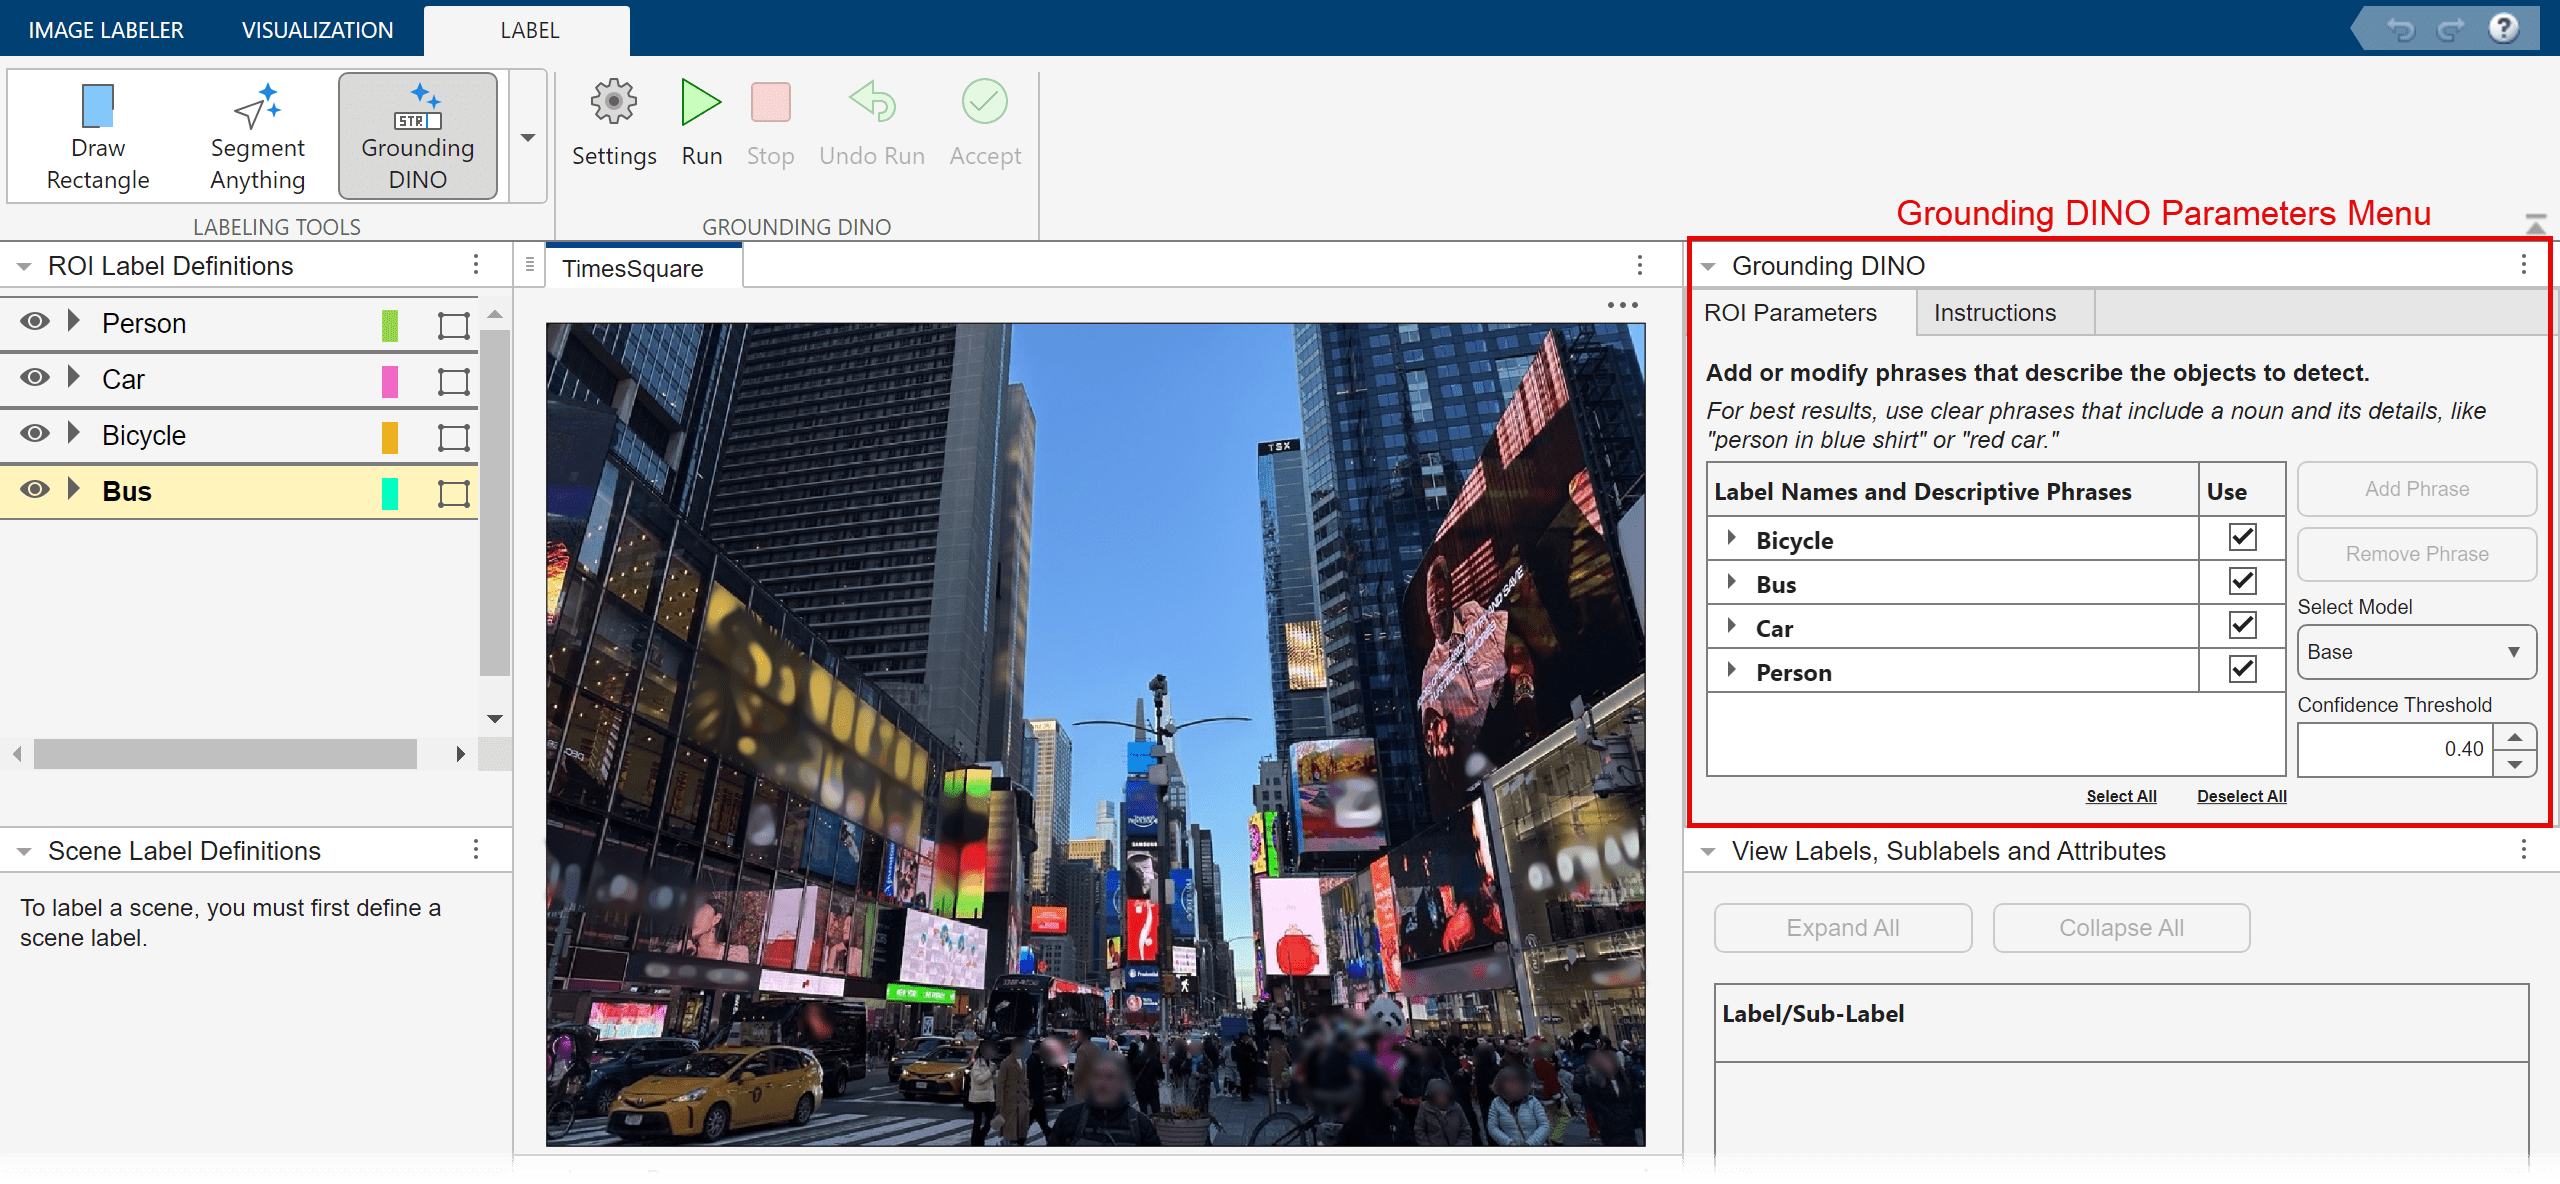Expand labeling tools gallery dropdown arrow
The image size is (2560, 1184).
[528, 137]
